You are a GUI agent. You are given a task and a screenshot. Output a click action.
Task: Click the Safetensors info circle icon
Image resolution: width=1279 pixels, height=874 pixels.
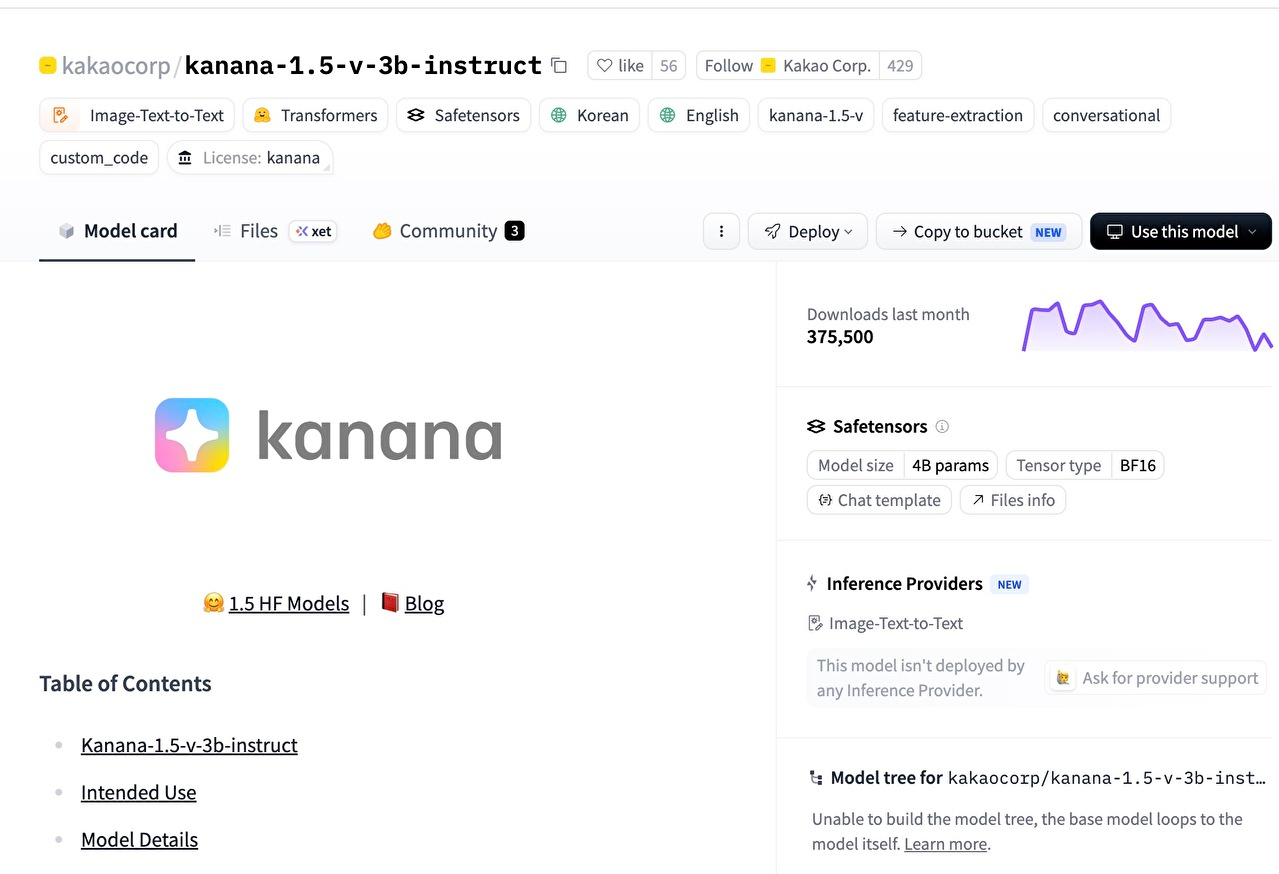pos(942,426)
